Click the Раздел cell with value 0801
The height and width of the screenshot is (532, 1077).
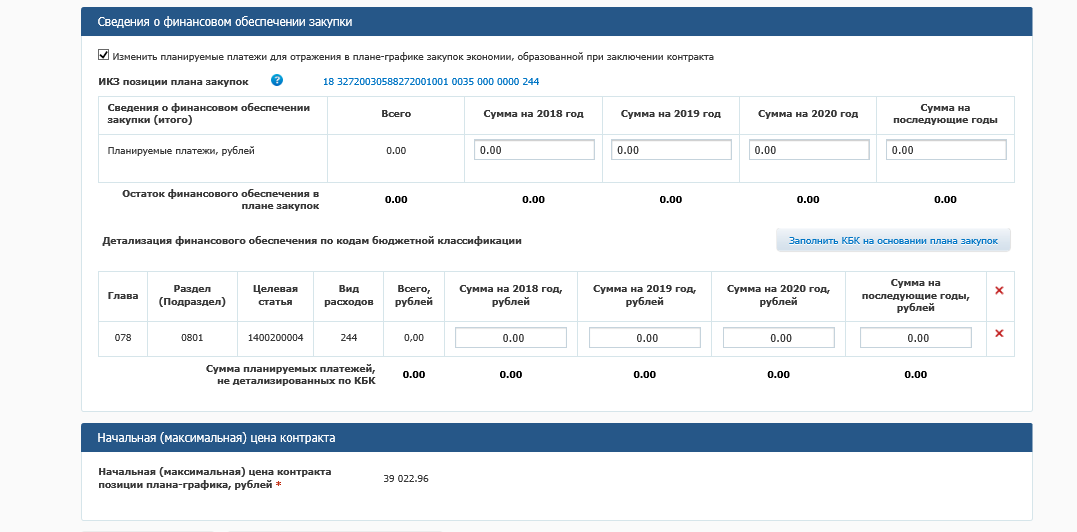[x=192, y=338]
